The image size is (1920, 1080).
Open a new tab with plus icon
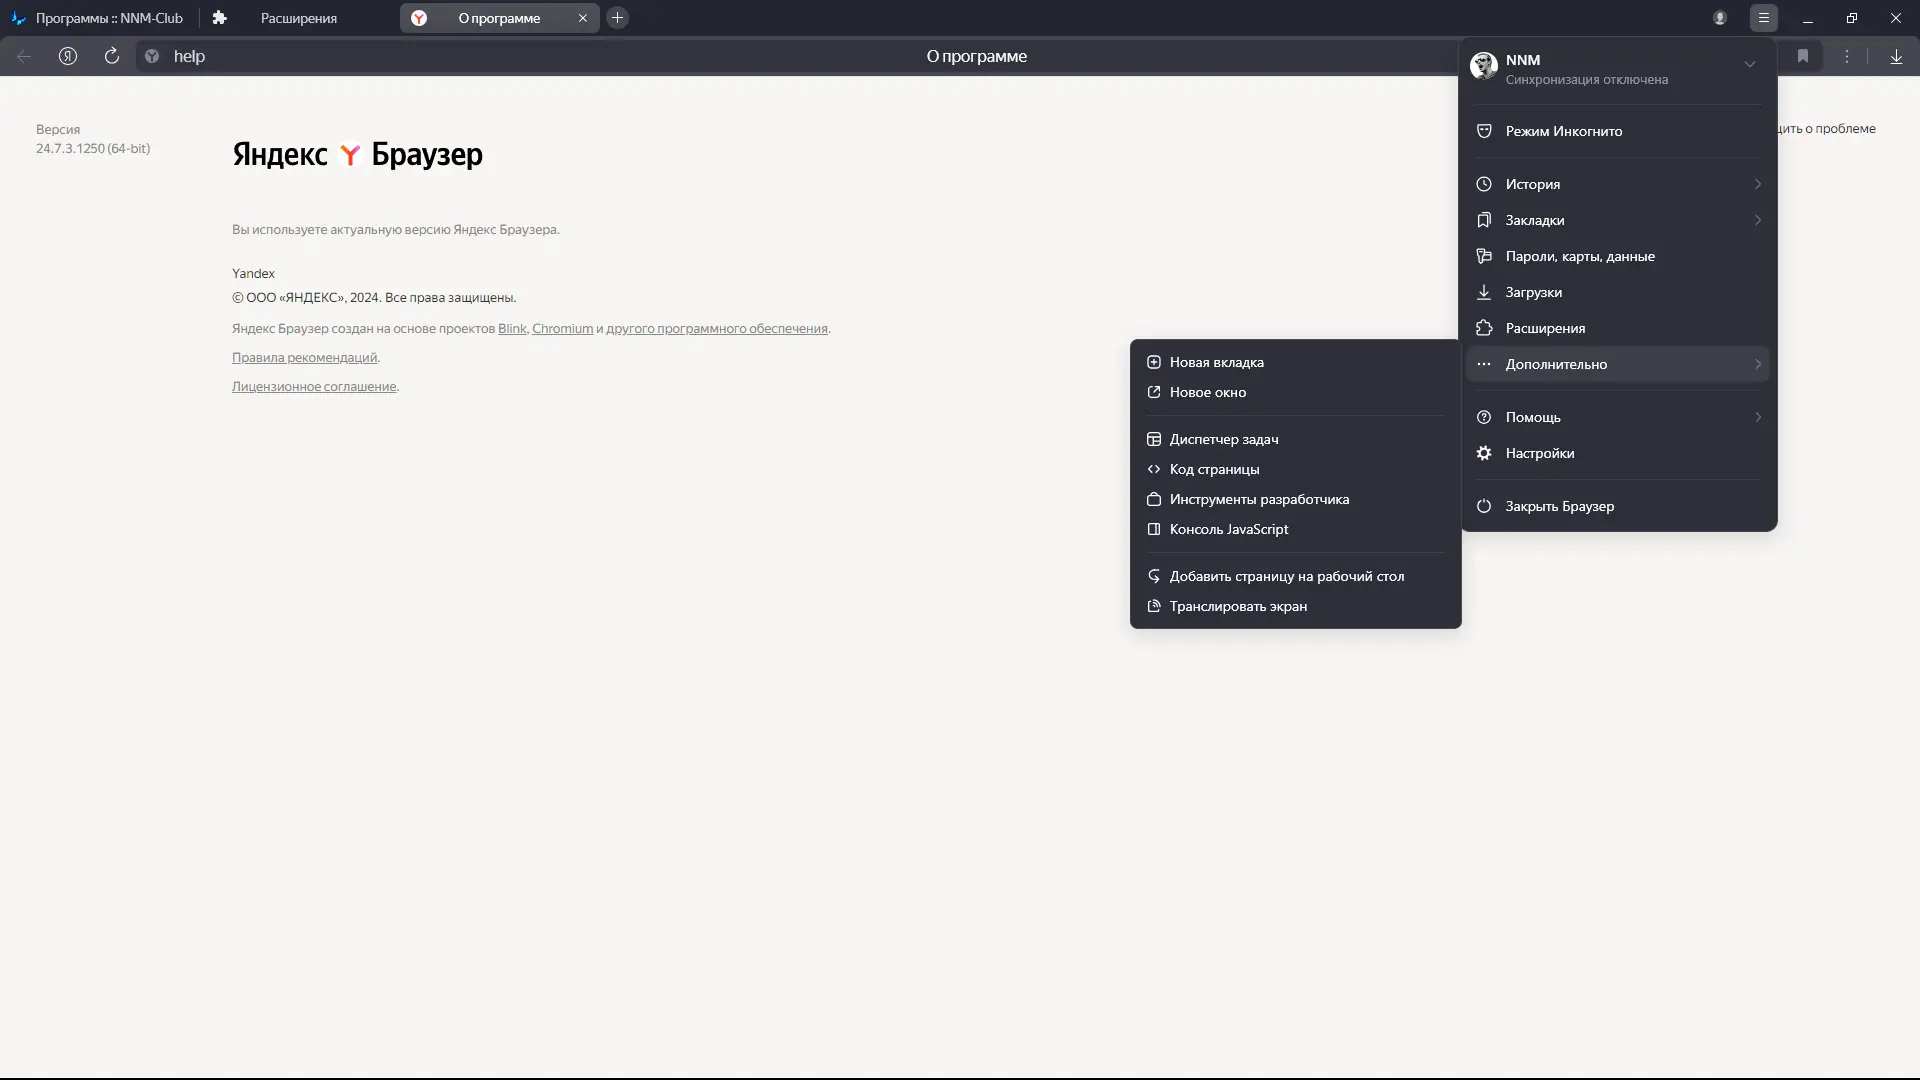[x=617, y=18]
